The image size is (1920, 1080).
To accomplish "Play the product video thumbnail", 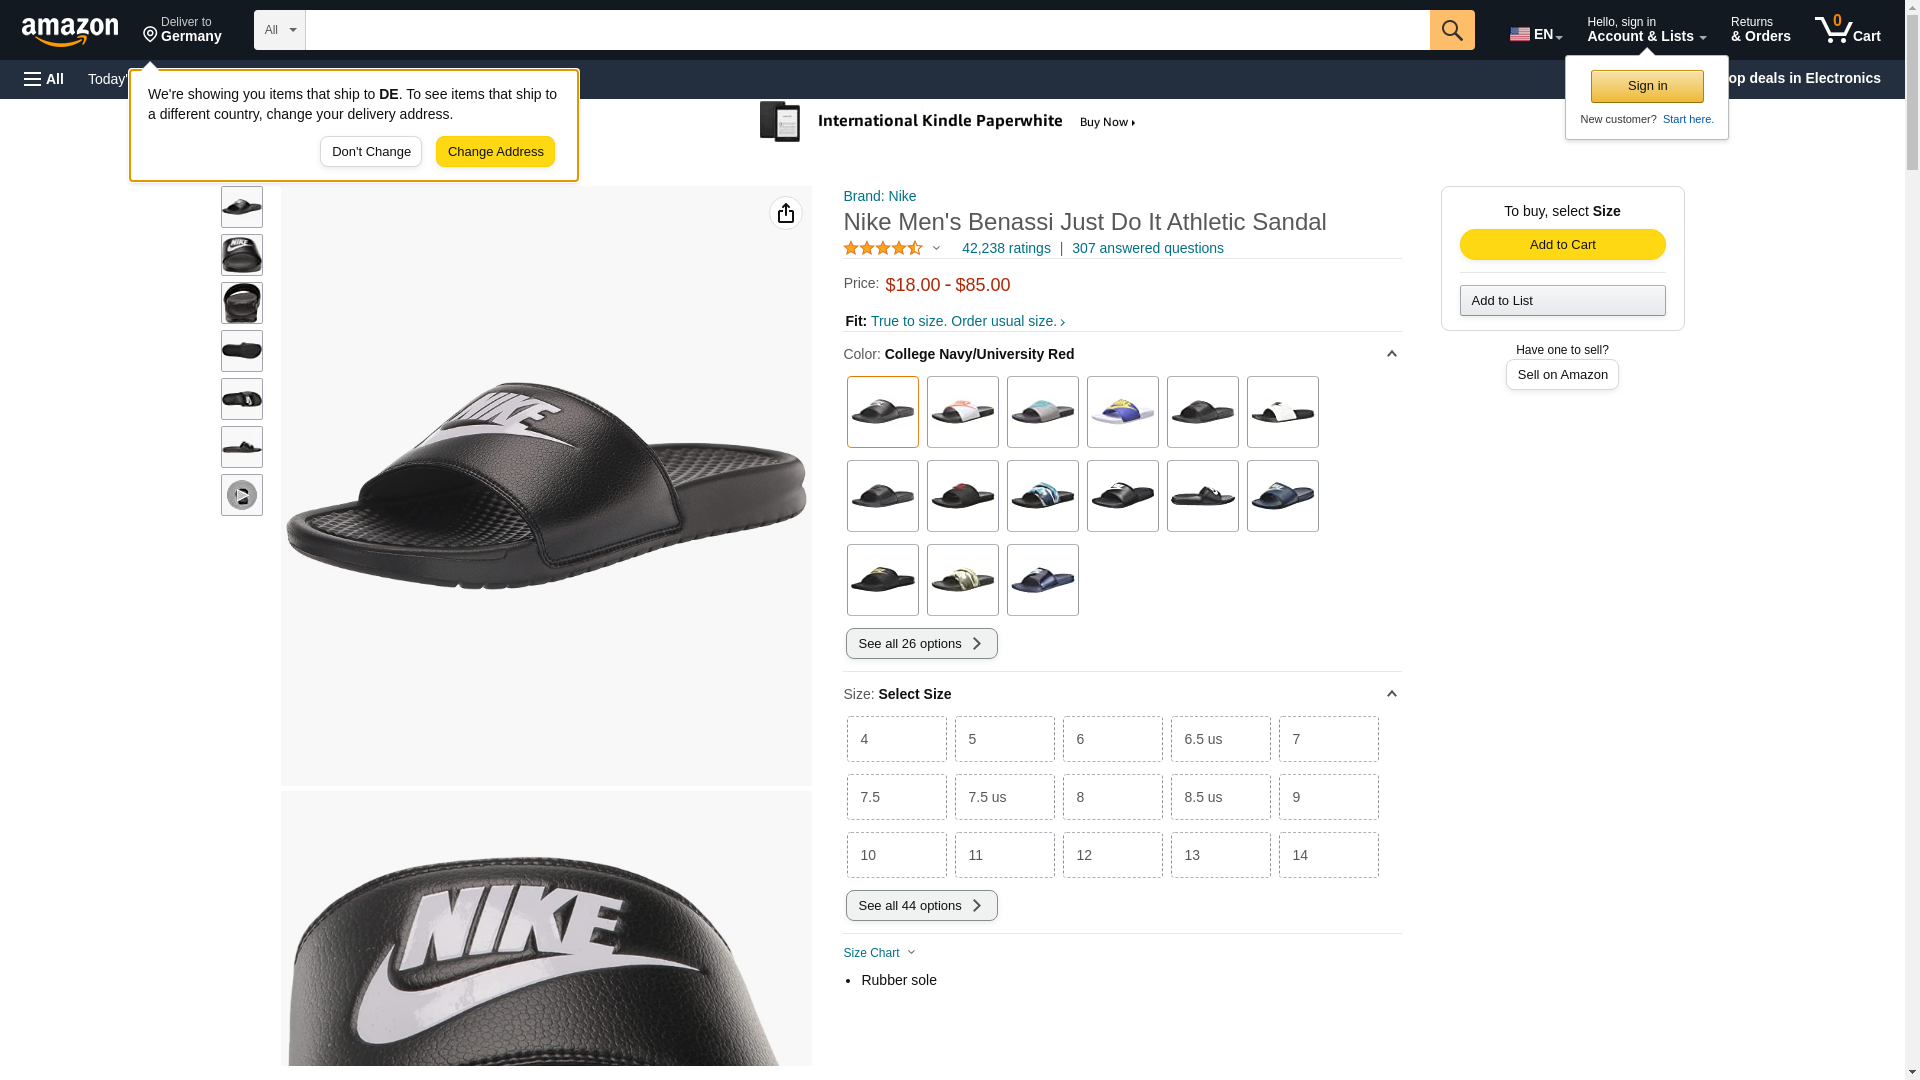I will (242, 495).
